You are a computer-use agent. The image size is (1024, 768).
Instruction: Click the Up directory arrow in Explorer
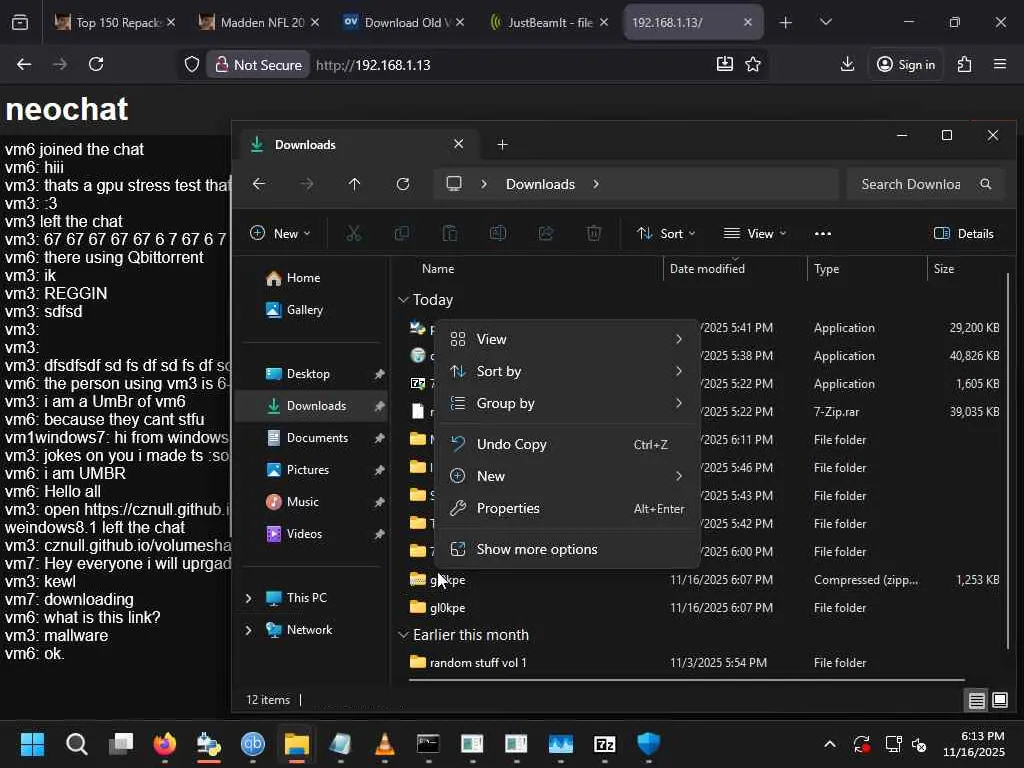tap(354, 184)
